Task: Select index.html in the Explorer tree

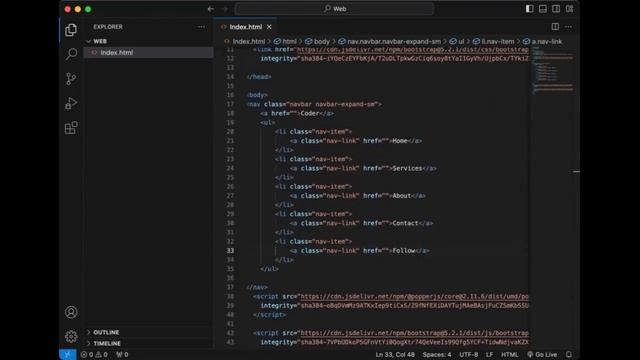Action: (149, 53)
